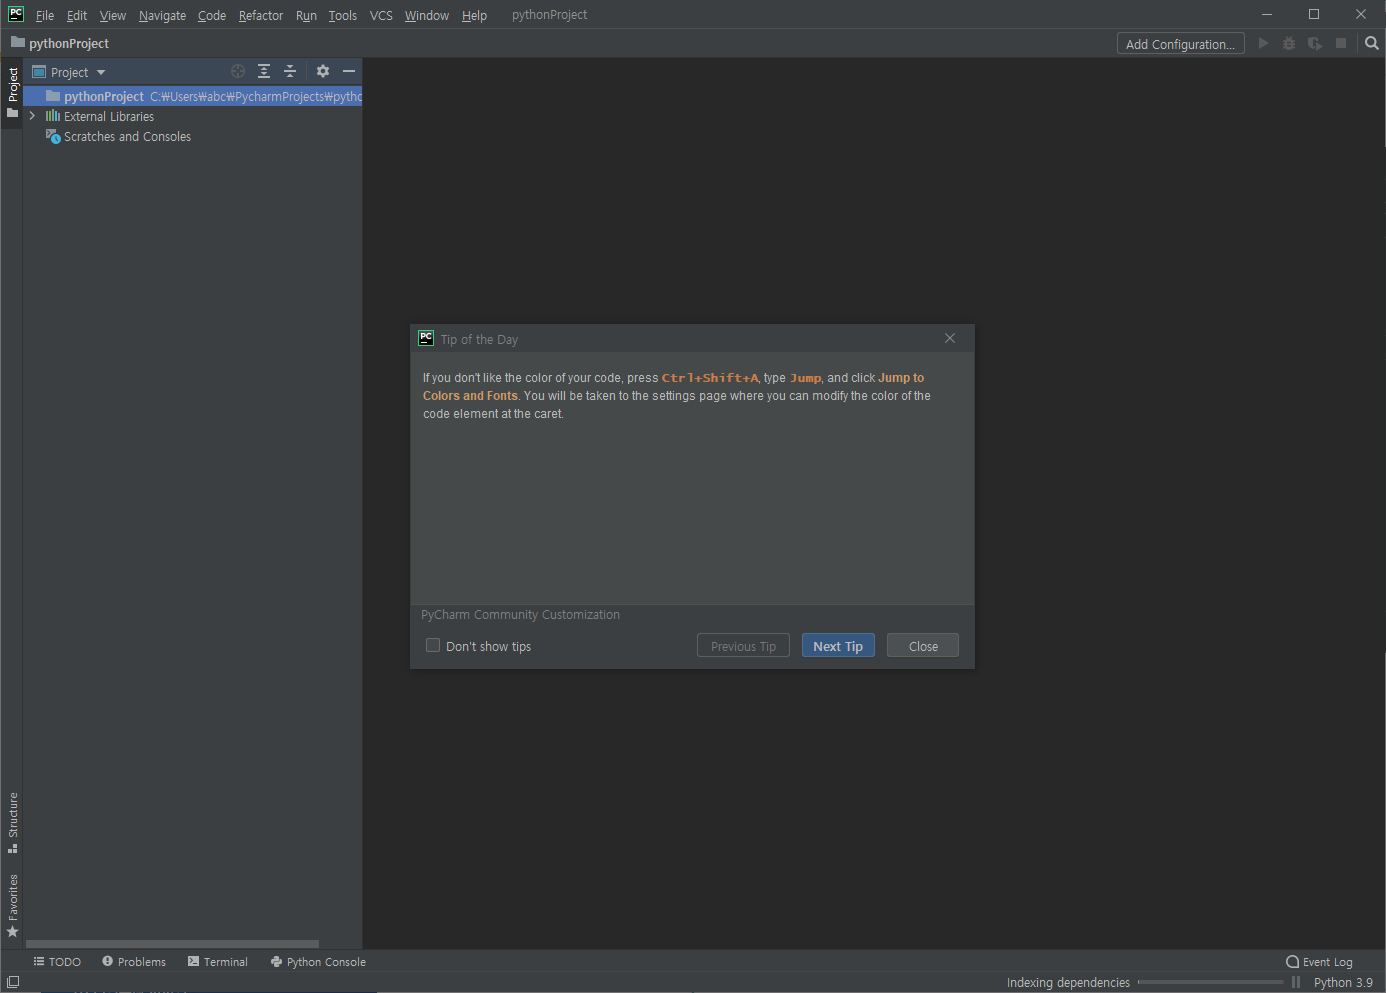Select External Libraries tree item

pos(100,116)
